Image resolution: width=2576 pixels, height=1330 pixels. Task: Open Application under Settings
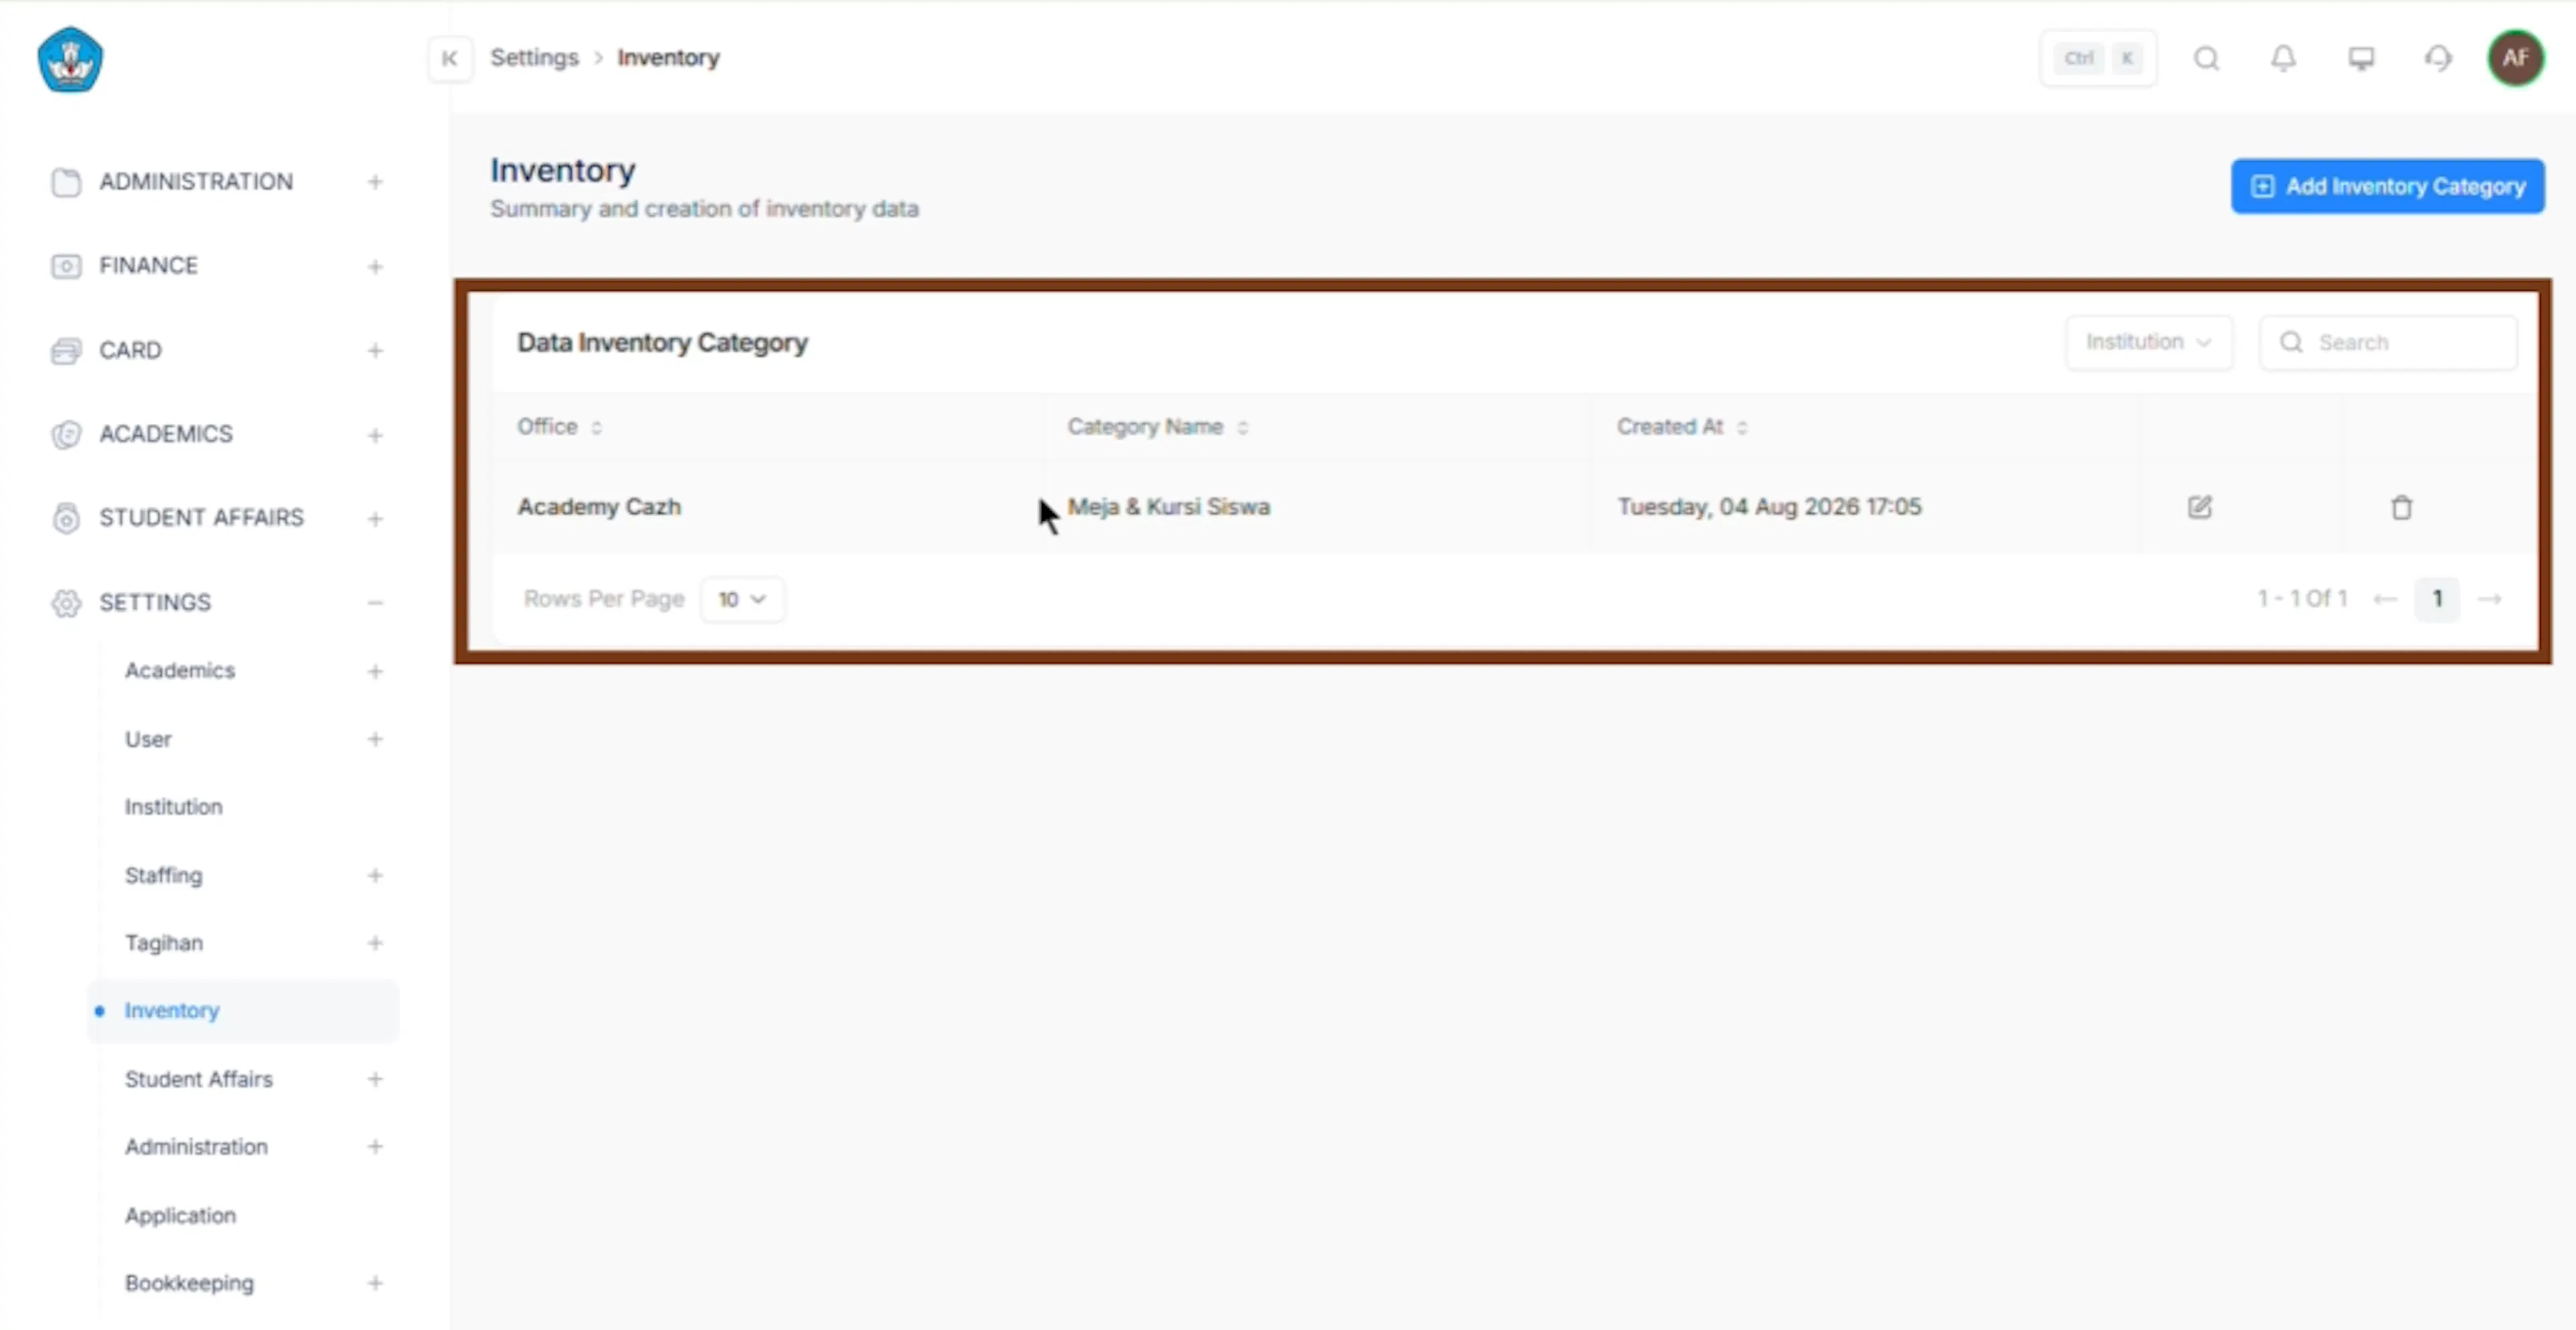(x=180, y=1215)
